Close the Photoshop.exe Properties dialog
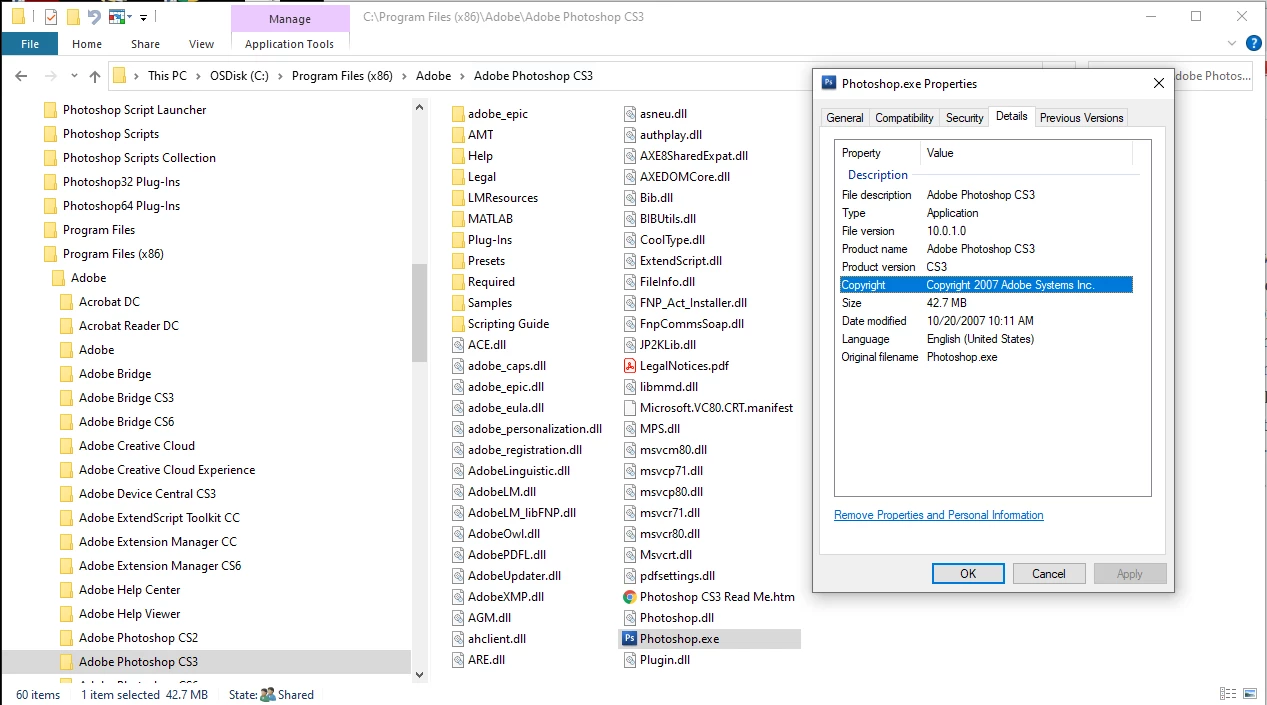 (x=1158, y=84)
